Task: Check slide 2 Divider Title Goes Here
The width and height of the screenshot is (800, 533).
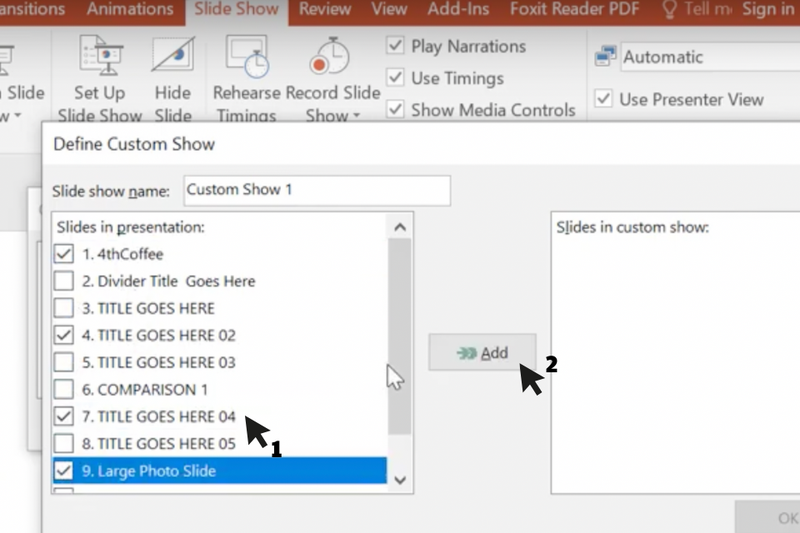Action: (63, 281)
